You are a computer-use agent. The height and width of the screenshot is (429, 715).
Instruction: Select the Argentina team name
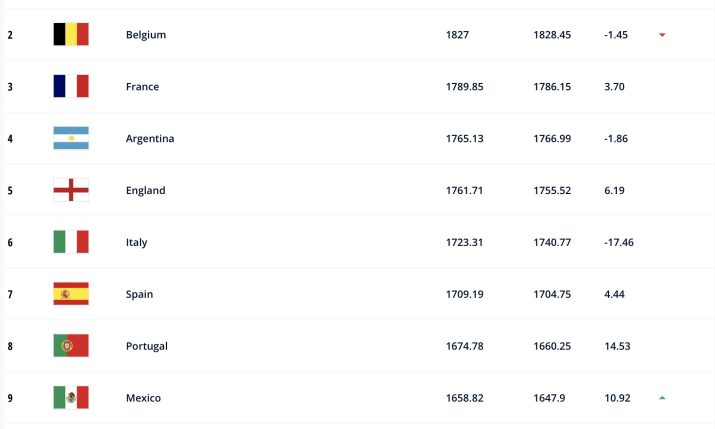tap(150, 139)
